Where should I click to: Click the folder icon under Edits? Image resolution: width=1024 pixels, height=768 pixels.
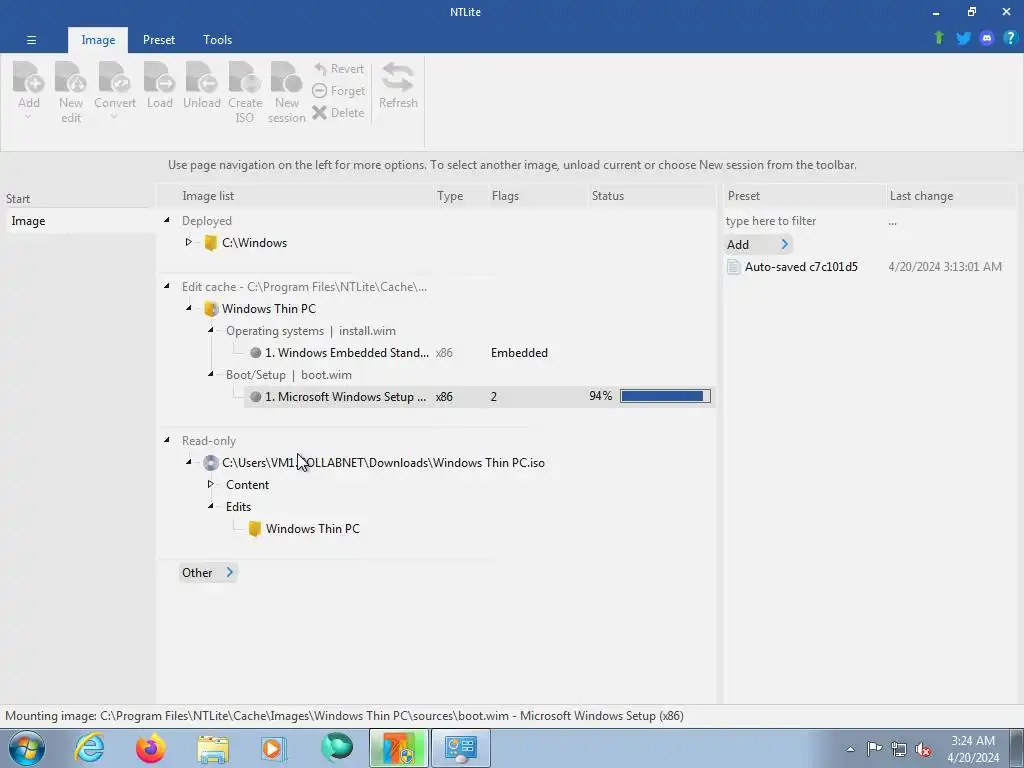pyautogui.click(x=255, y=529)
